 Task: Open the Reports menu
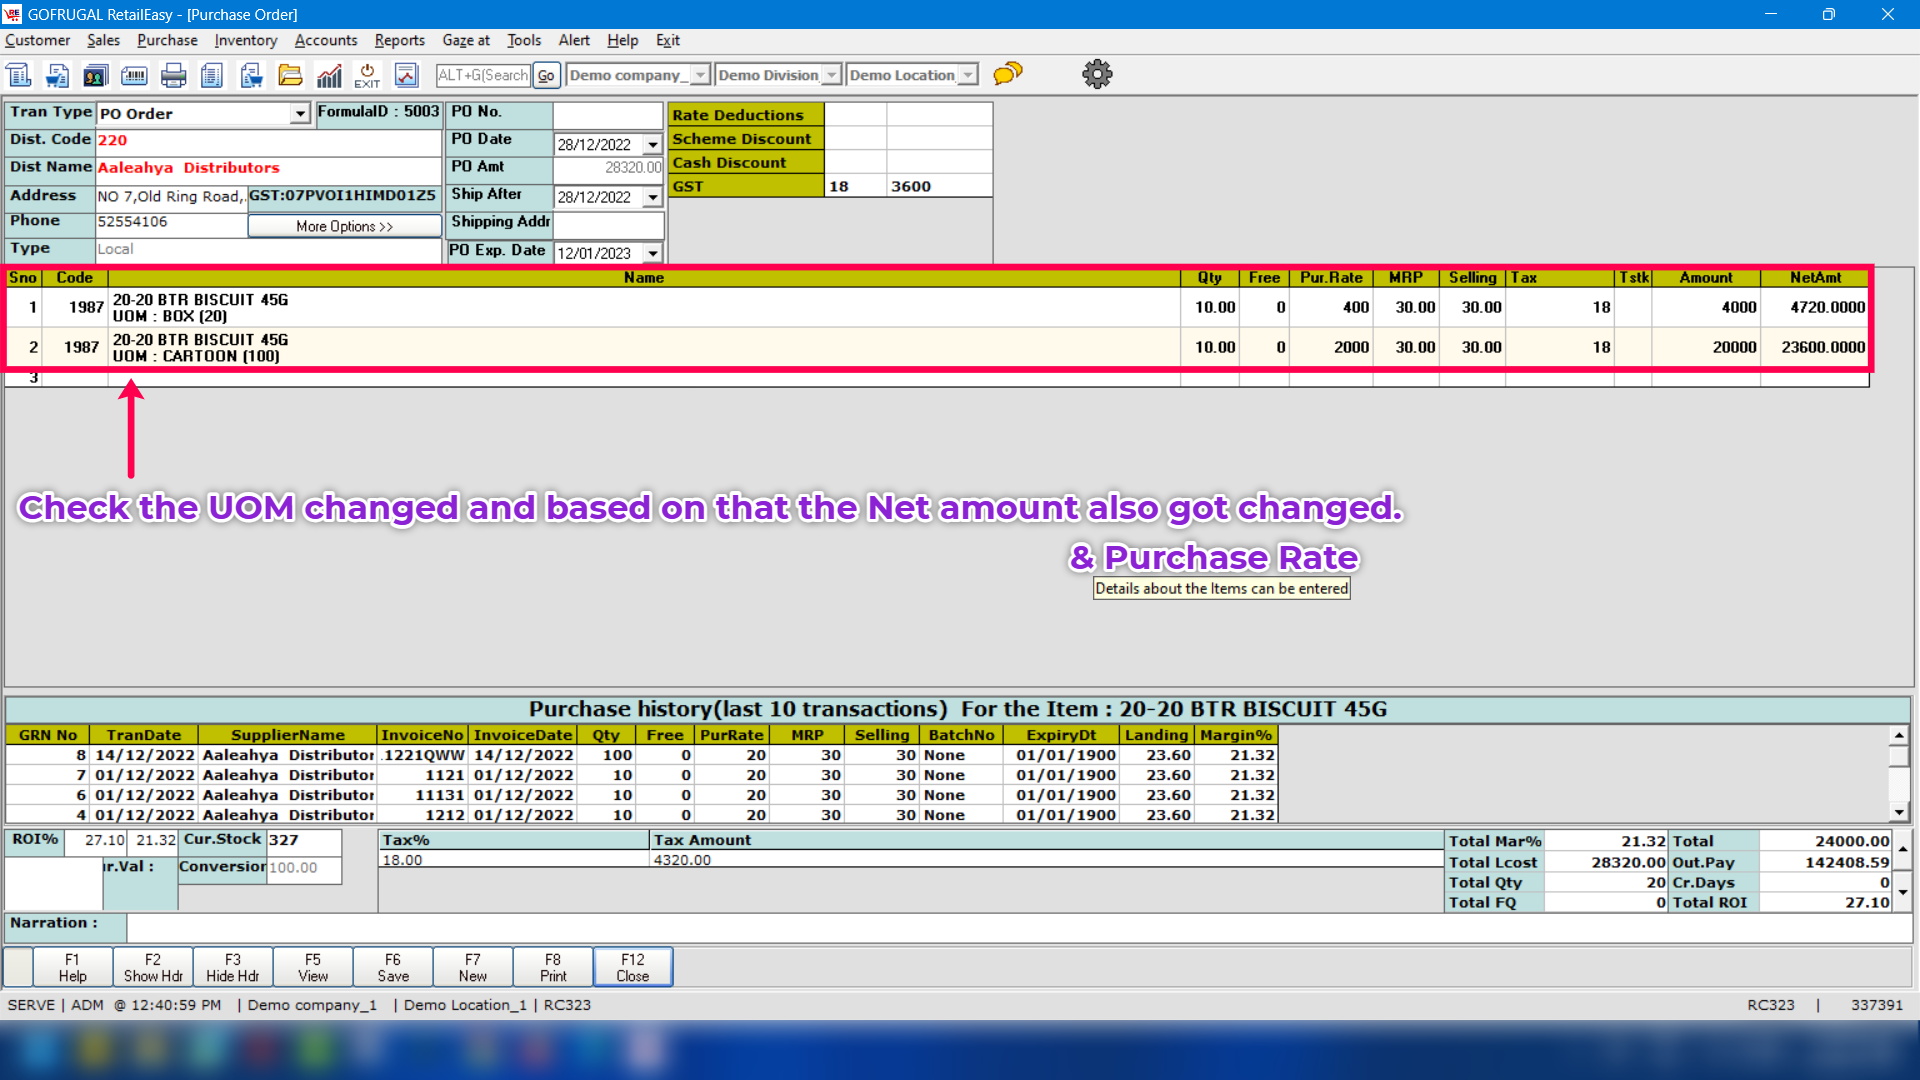(x=399, y=40)
